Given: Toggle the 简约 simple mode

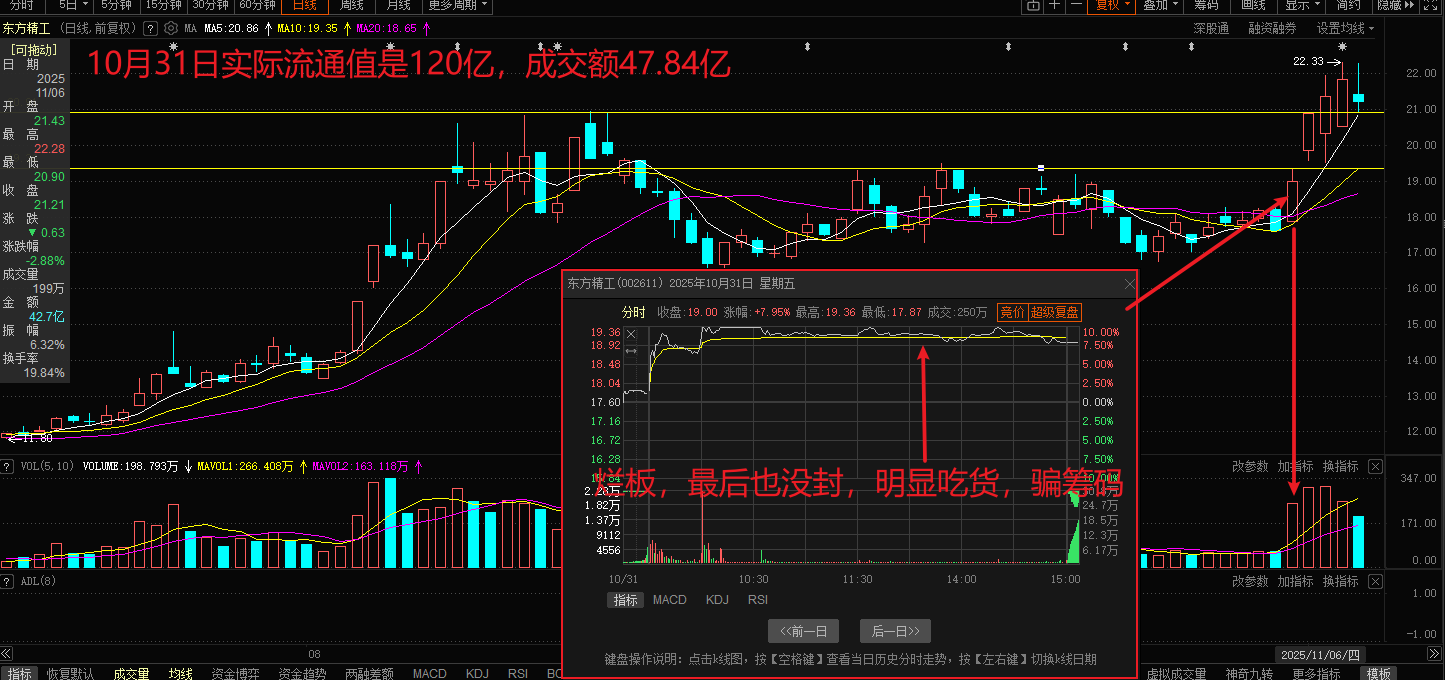Looking at the screenshot, I should coord(1349,5).
